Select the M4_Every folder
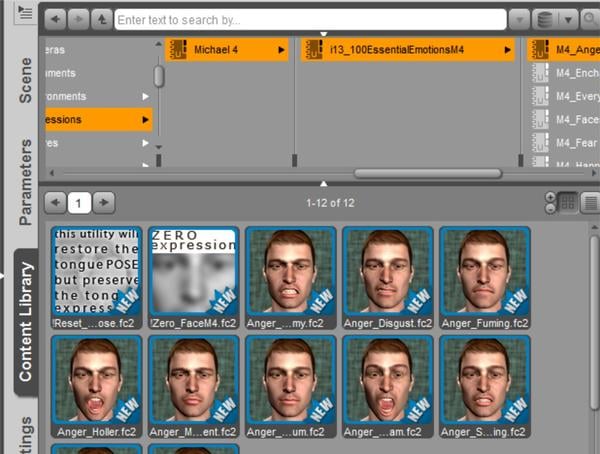 click(x=564, y=96)
